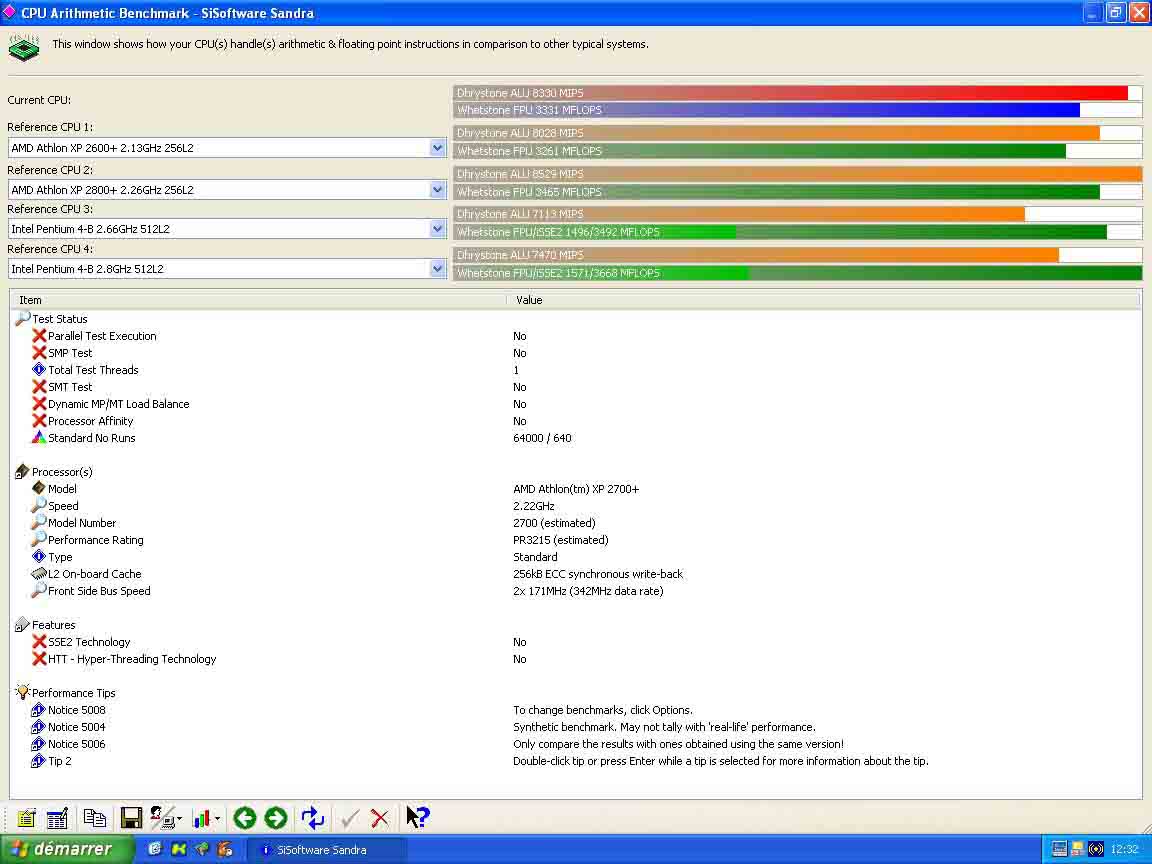Click the first notepad icon in toolbar
The image size is (1152, 864).
pyautogui.click(x=26, y=819)
